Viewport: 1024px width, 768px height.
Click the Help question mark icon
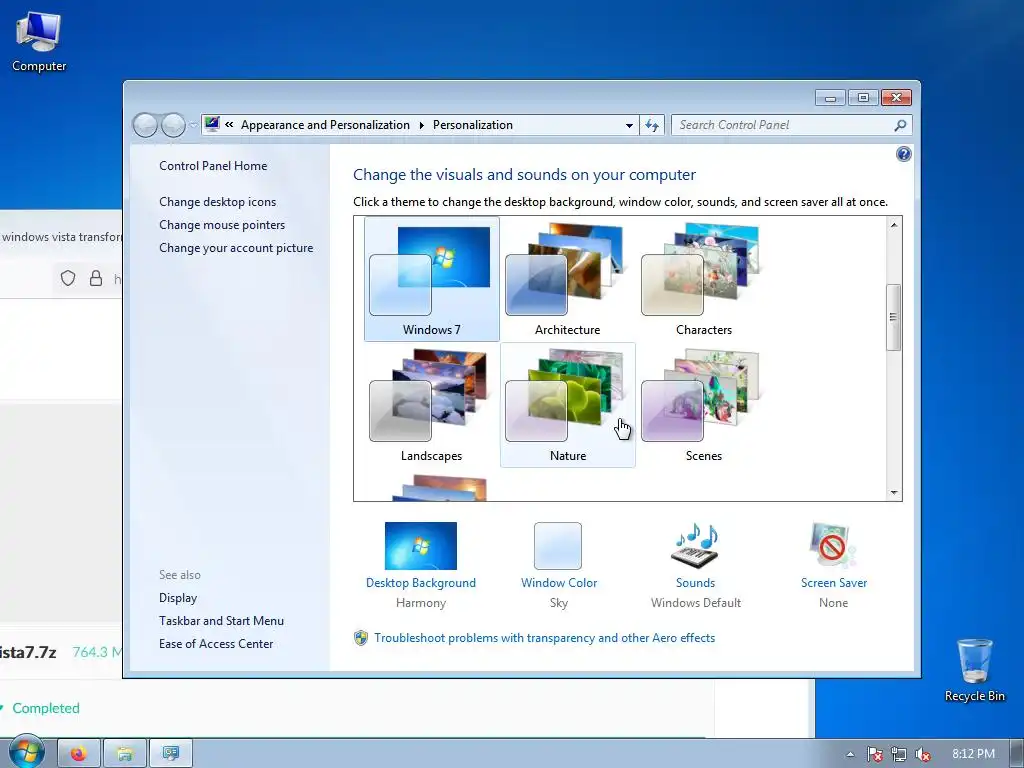click(904, 154)
